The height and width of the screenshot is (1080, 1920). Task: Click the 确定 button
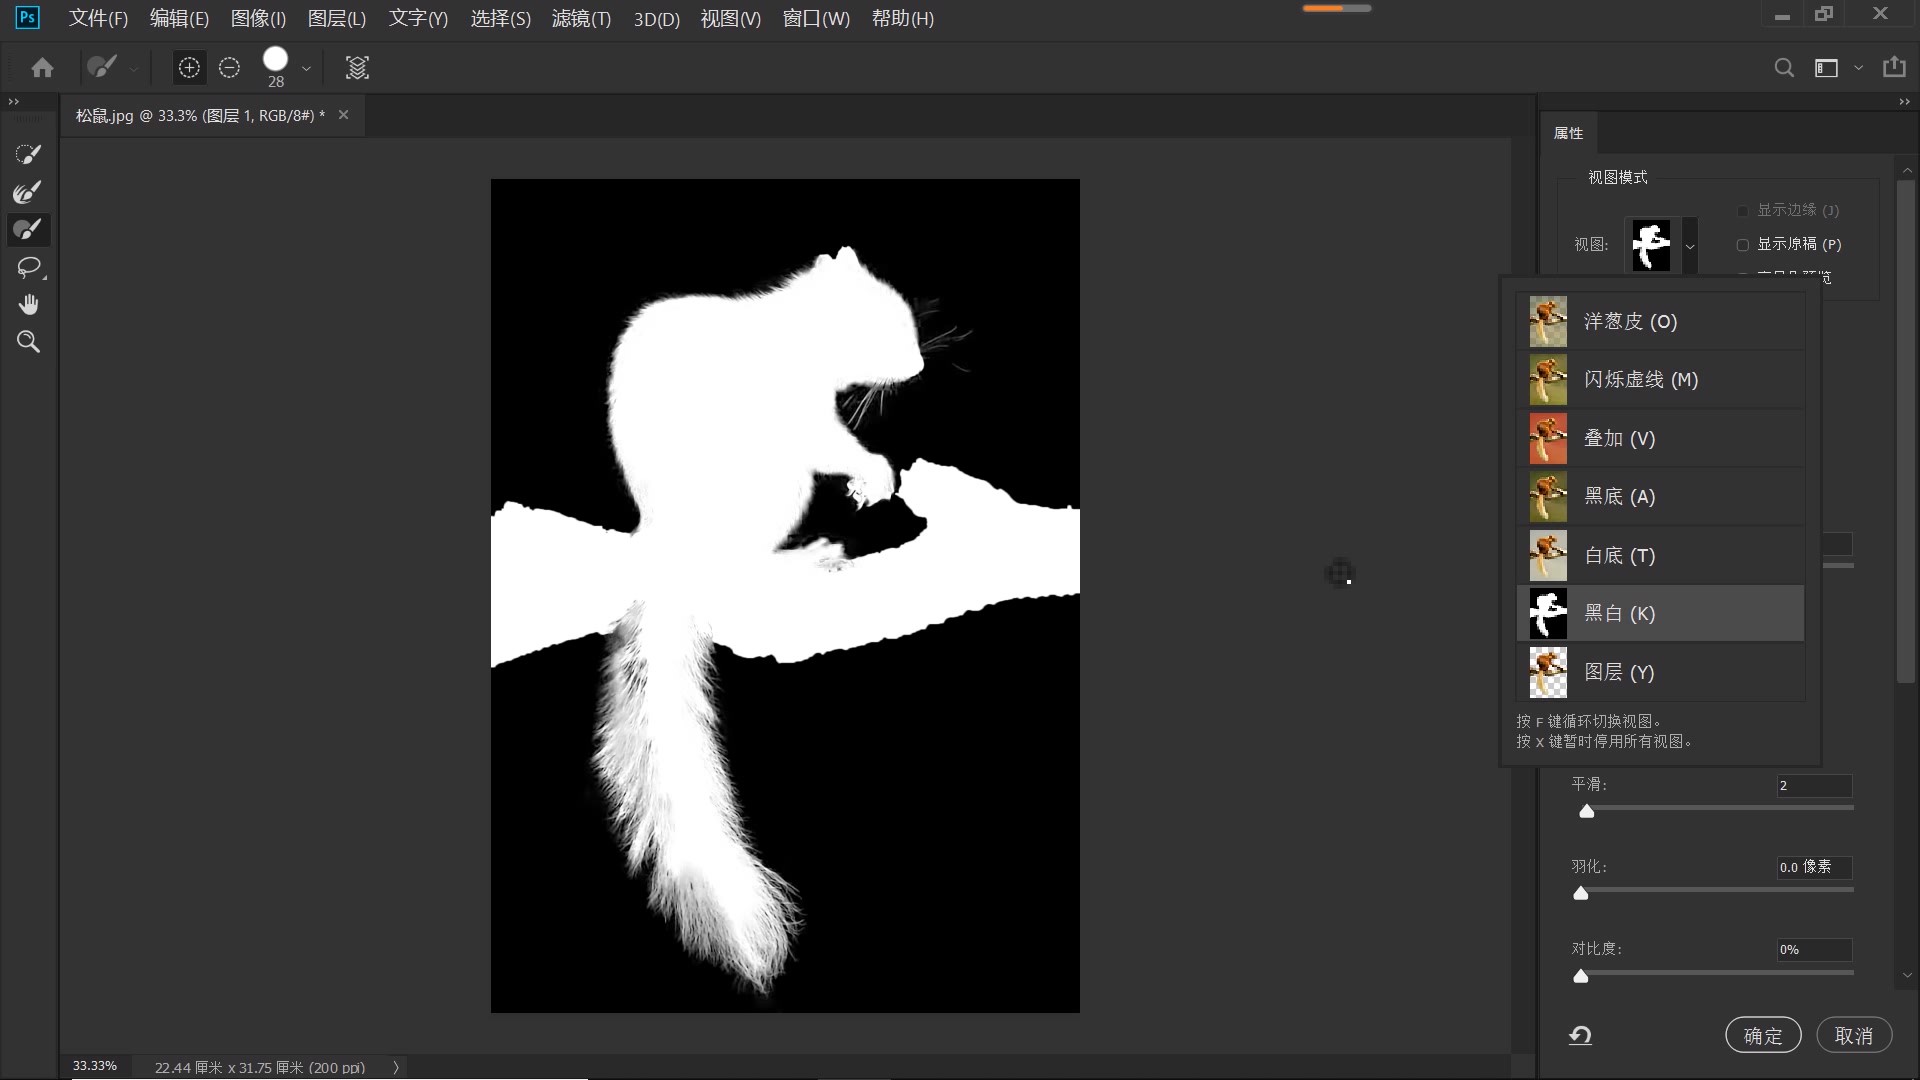1762,1036
